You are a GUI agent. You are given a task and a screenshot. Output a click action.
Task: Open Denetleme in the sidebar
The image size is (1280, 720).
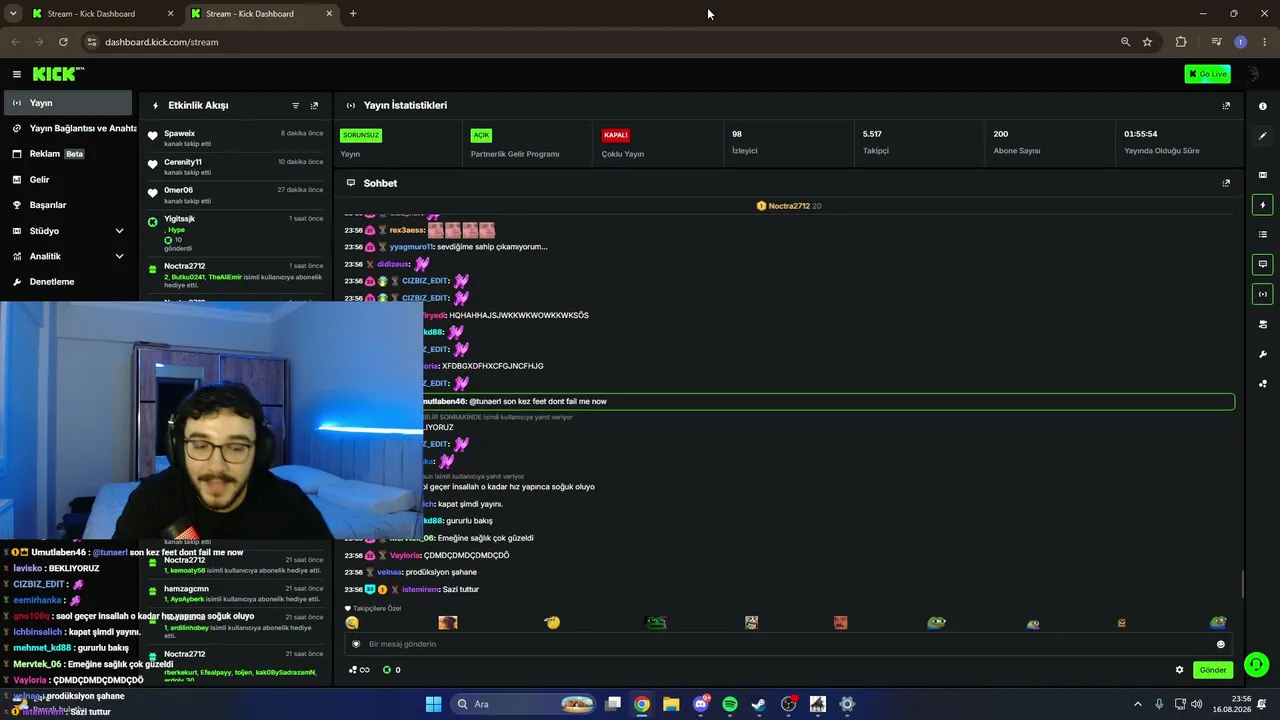coord(68,282)
